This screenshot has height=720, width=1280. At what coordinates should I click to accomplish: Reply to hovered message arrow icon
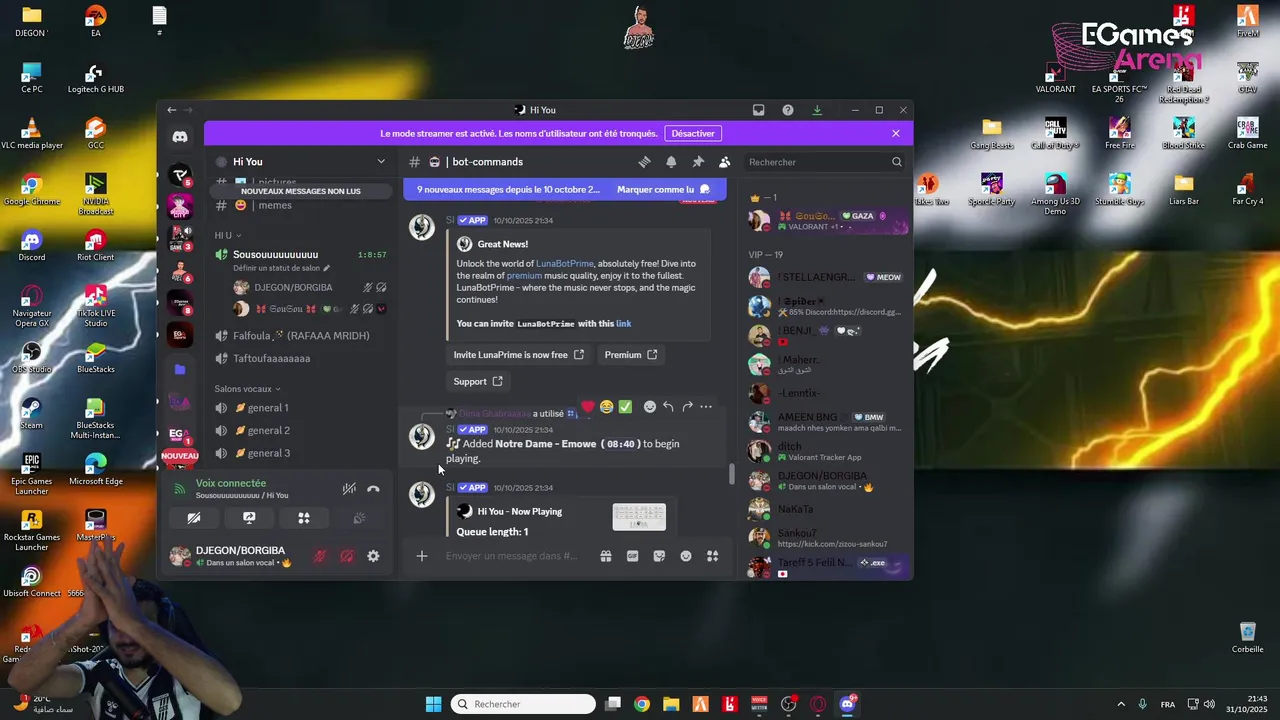pyautogui.click(x=668, y=407)
